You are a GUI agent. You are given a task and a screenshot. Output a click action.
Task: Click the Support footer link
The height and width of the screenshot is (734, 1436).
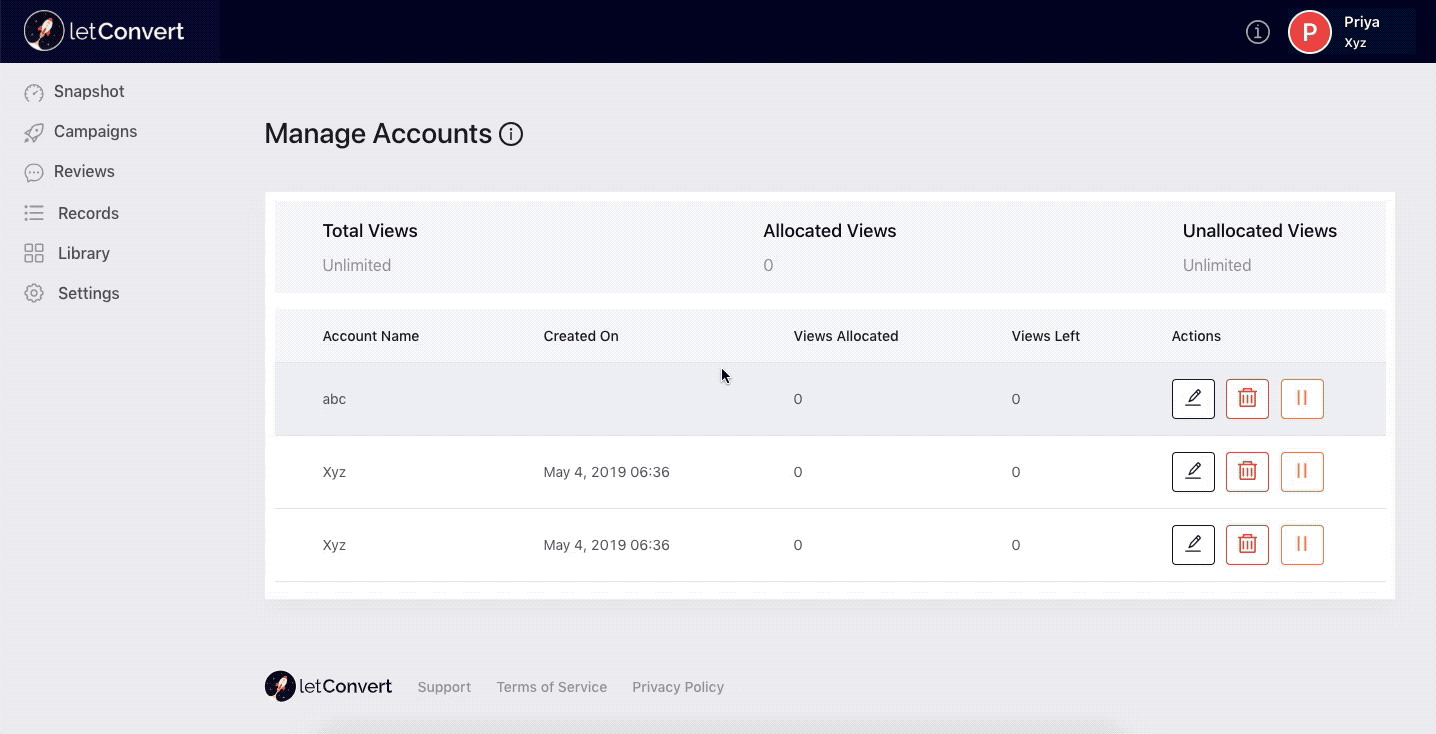tap(444, 687)
